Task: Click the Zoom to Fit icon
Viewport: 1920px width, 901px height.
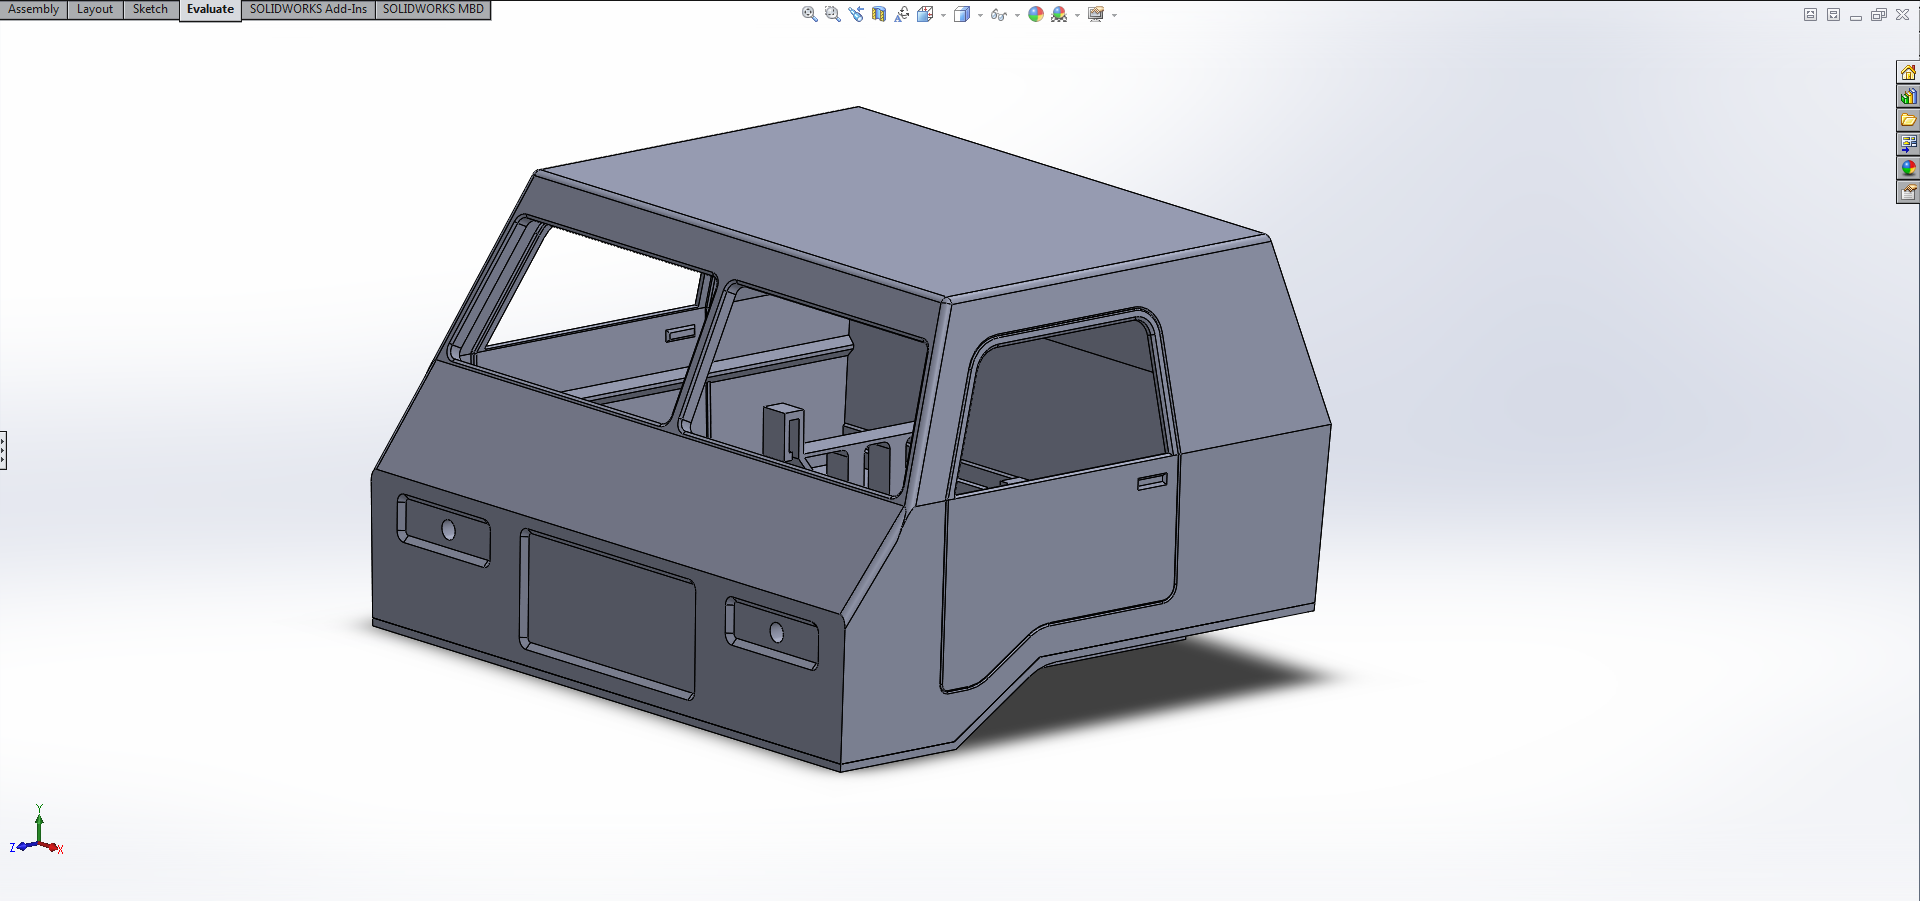Action: [x=809, y=14]
